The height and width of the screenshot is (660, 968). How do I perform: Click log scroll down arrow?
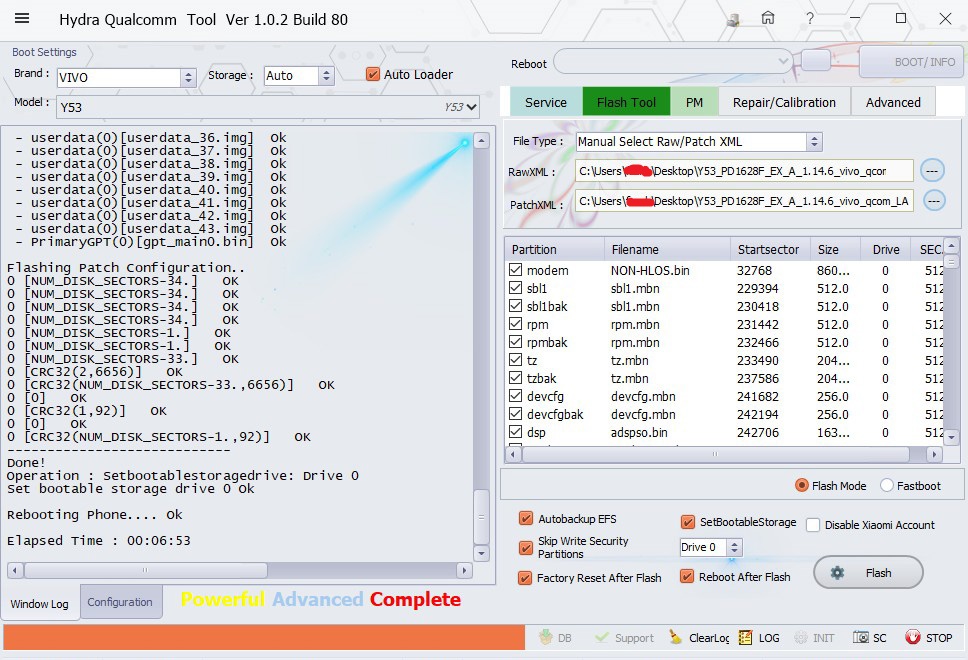482,553
